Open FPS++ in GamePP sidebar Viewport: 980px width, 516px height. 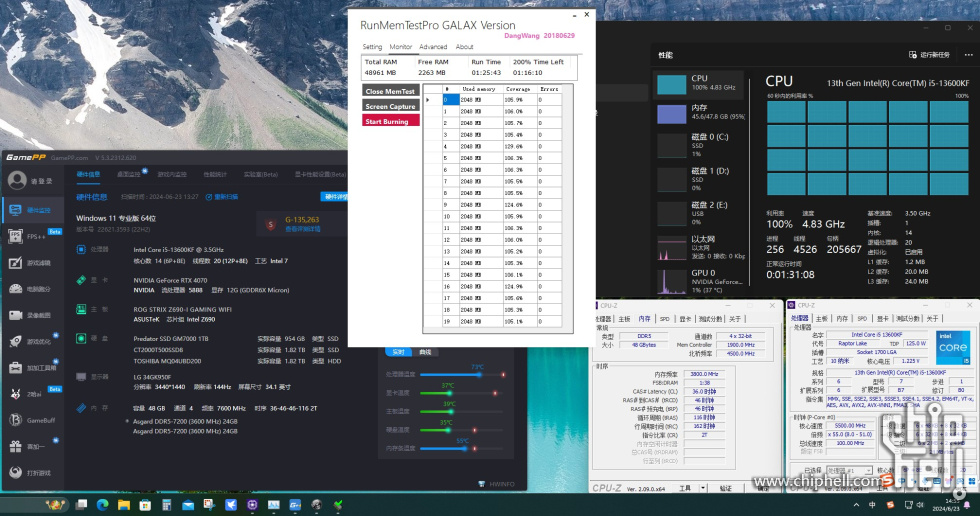pyautogui.click(x=32, y=236)
